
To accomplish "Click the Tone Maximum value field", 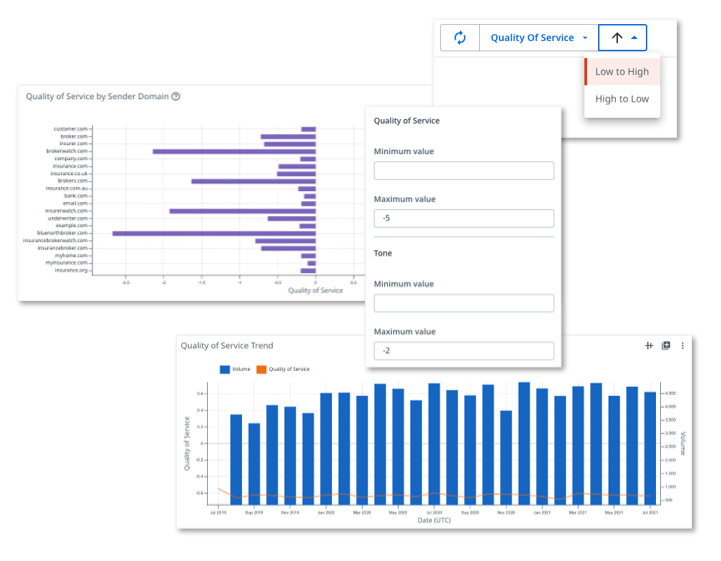I will pos(463,350).
